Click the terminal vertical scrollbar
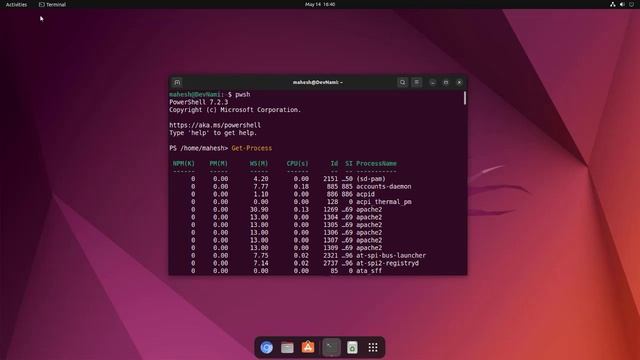The image size is (640, 360). pyautogui.click(x=465, y=98)
